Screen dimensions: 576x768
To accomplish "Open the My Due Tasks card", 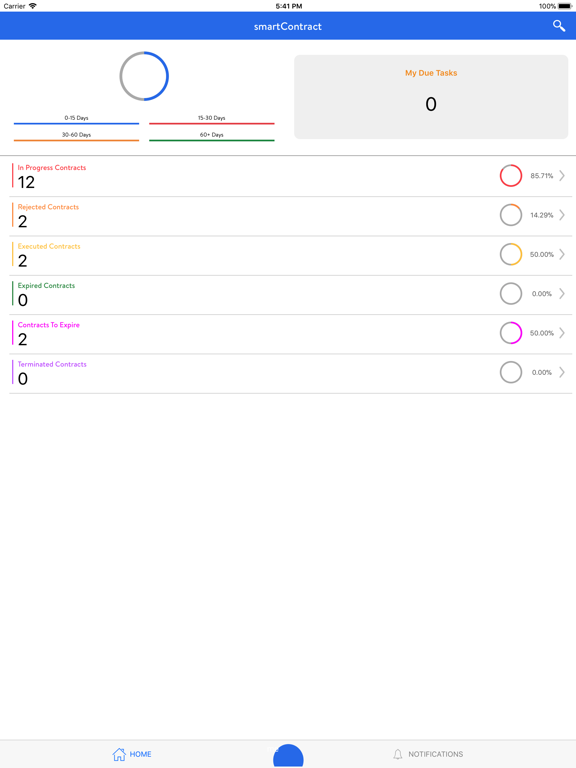I will pos(431,96).
